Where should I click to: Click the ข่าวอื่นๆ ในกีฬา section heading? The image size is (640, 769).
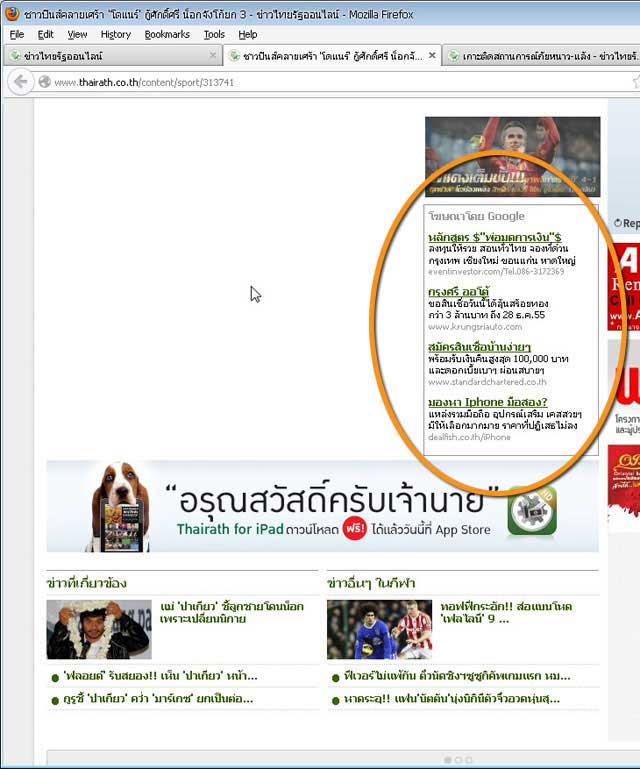(371, 583)
